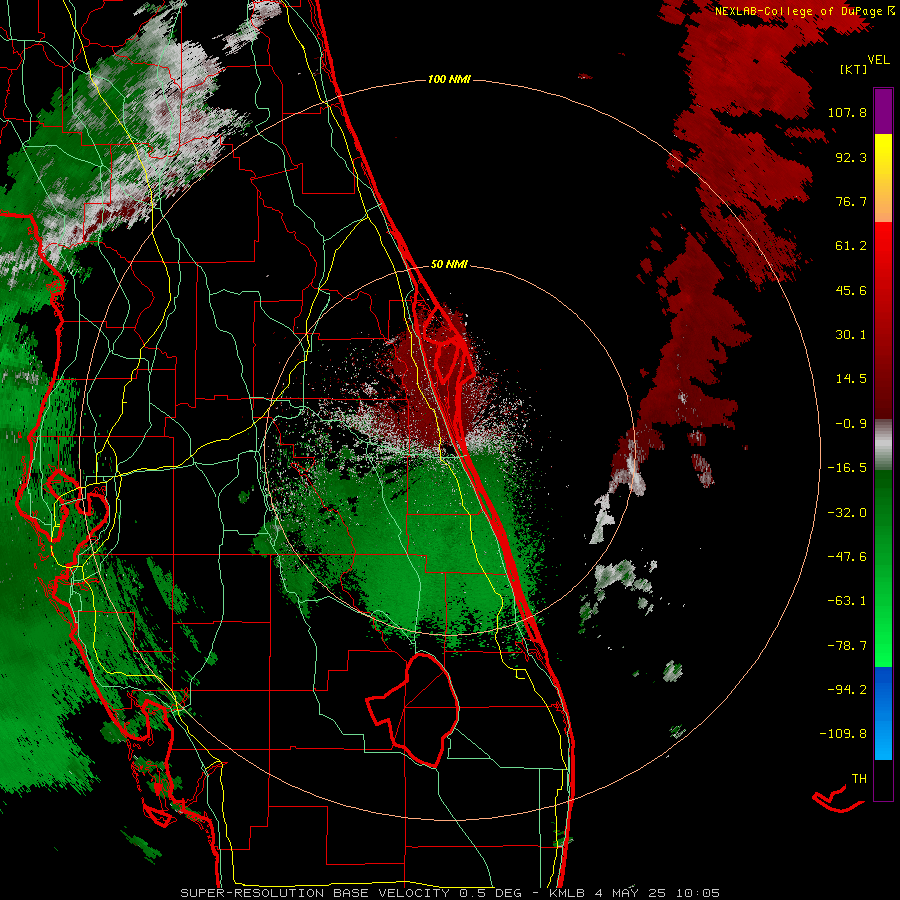Click the 30.1 legend value
Image resolution: width=900 pixels, height=900 pixels.
tap(851, 335)
